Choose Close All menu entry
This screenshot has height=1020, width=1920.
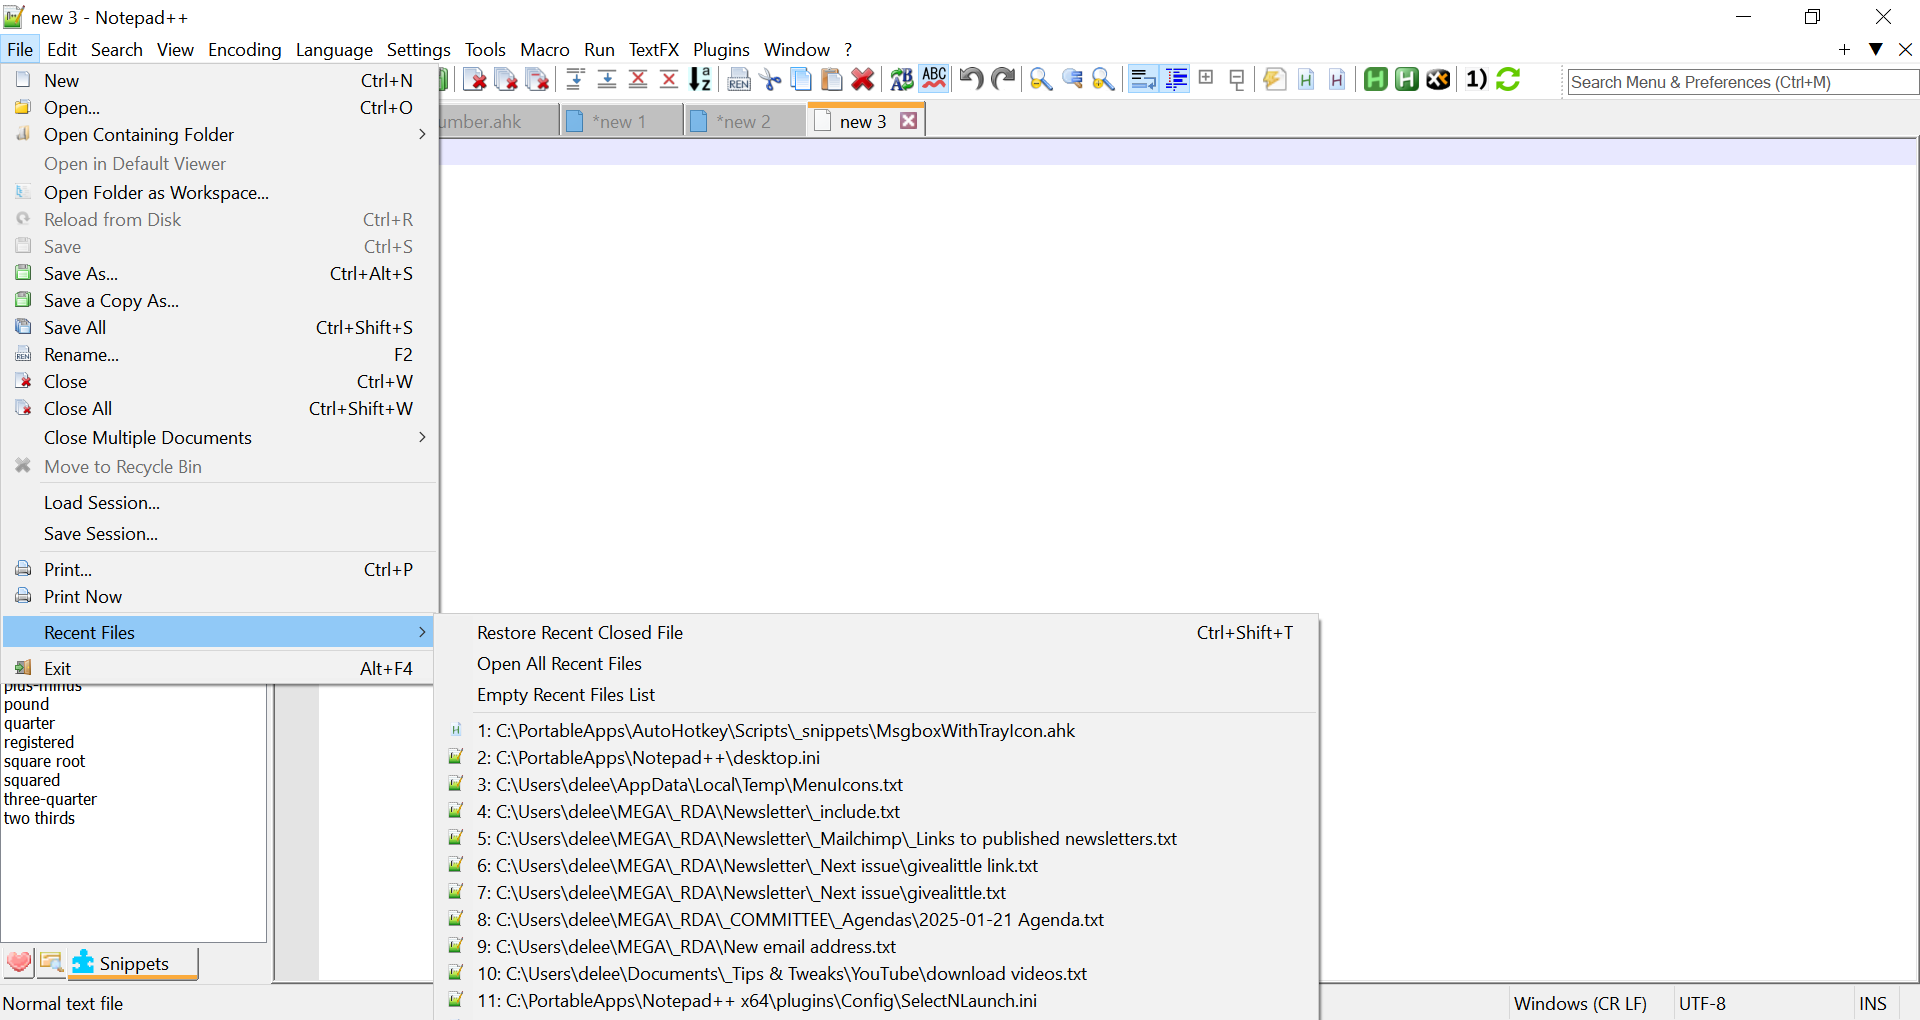click(219, 408)
